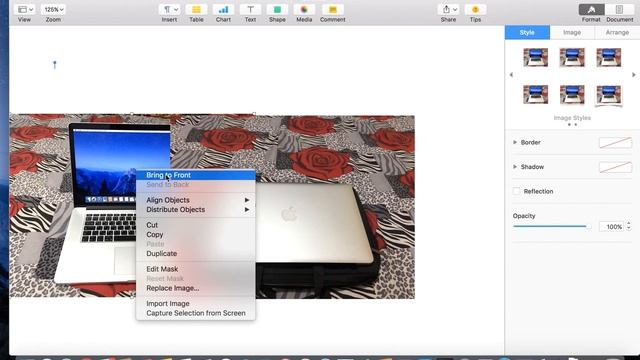Toggle the Format inspector button
The image size is (640, 360).
591,9
